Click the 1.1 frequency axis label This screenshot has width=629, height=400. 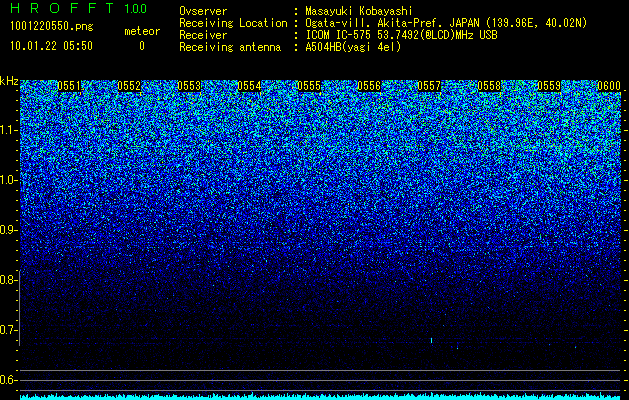(x=8, y=130)
